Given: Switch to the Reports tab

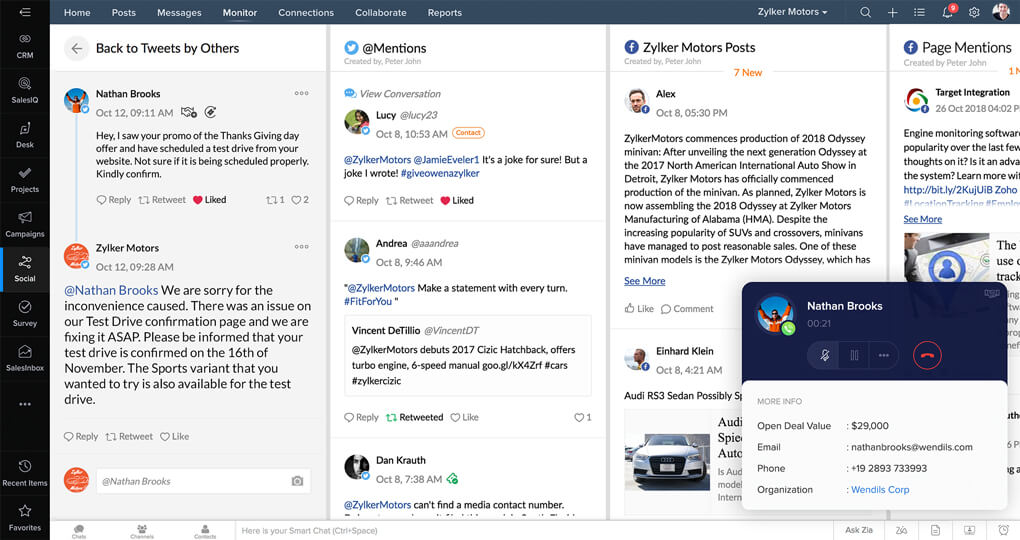Looking at the screenshot, I should (x=444, y=12).
